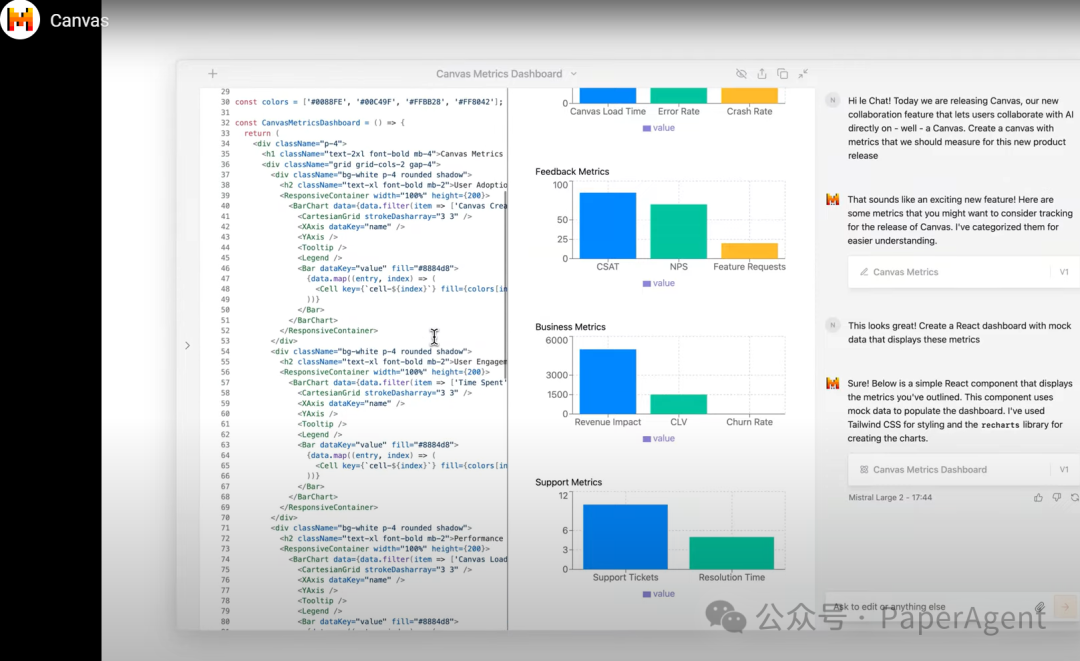Click the 'Mistral Large 2 - 17:44' model label
Screen dimensions: 1080x661
tap(890, 497)
